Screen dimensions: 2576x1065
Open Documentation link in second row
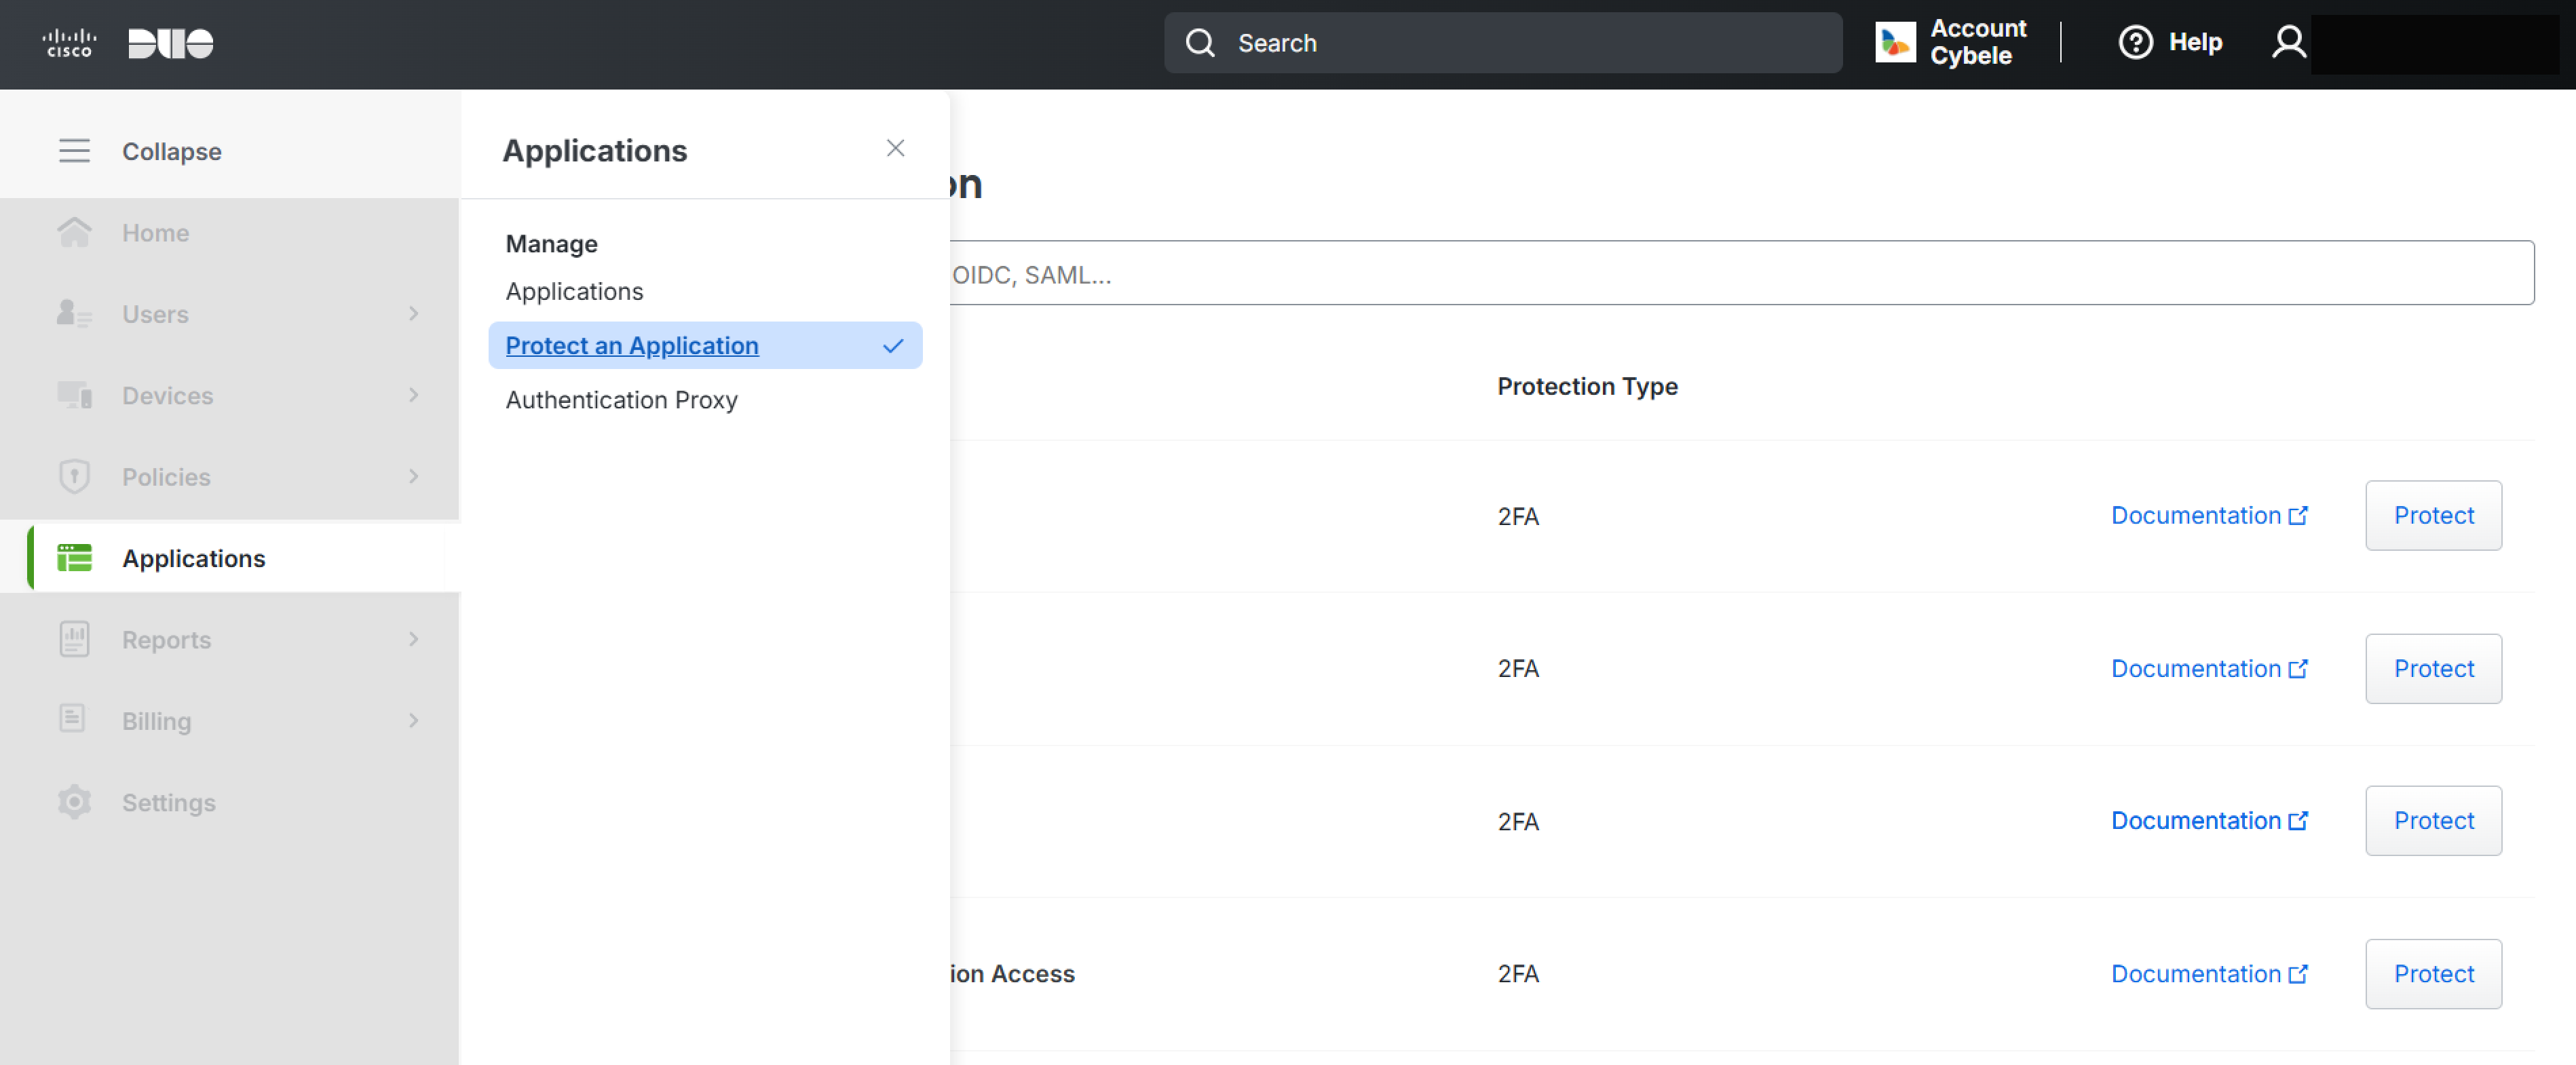[x=2209, y=669]
